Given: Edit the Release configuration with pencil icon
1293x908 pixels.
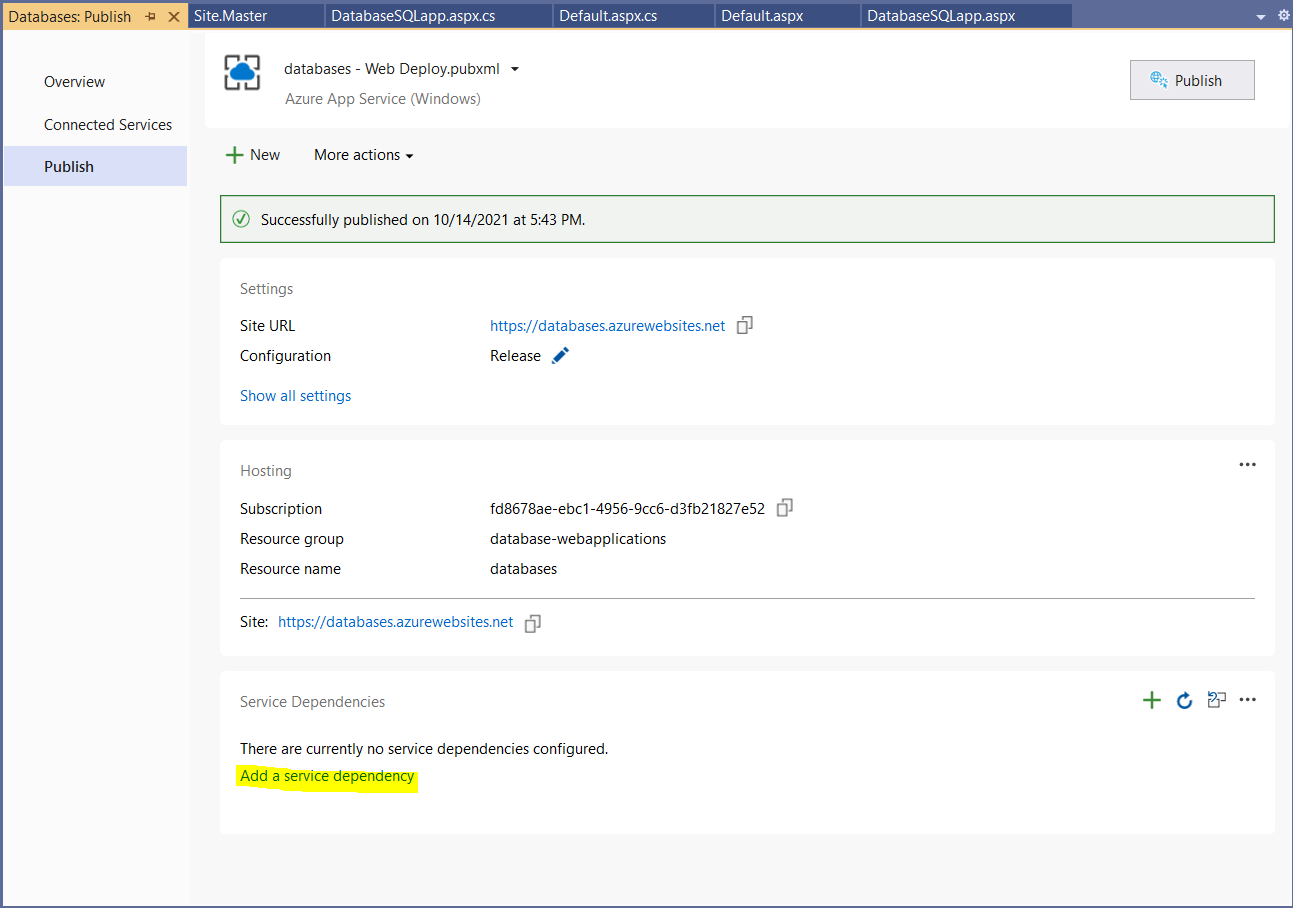Looking at the screenshot, I should pos(560,355).
